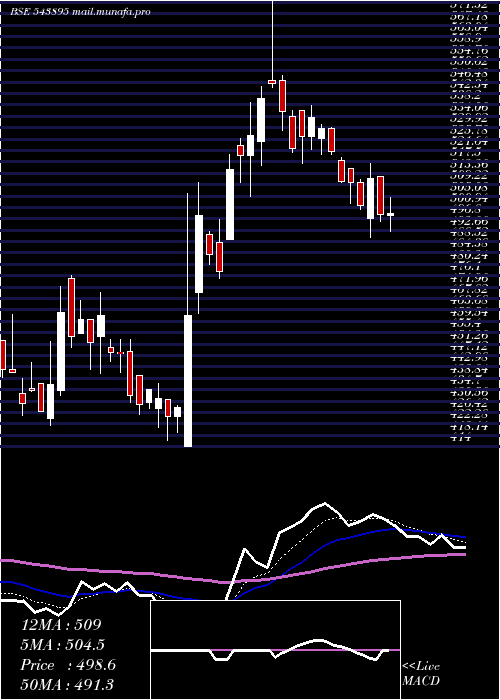This screenshot has width=500, height=700.
Task: Click the 451.26 price axis label
Action: 469,335
